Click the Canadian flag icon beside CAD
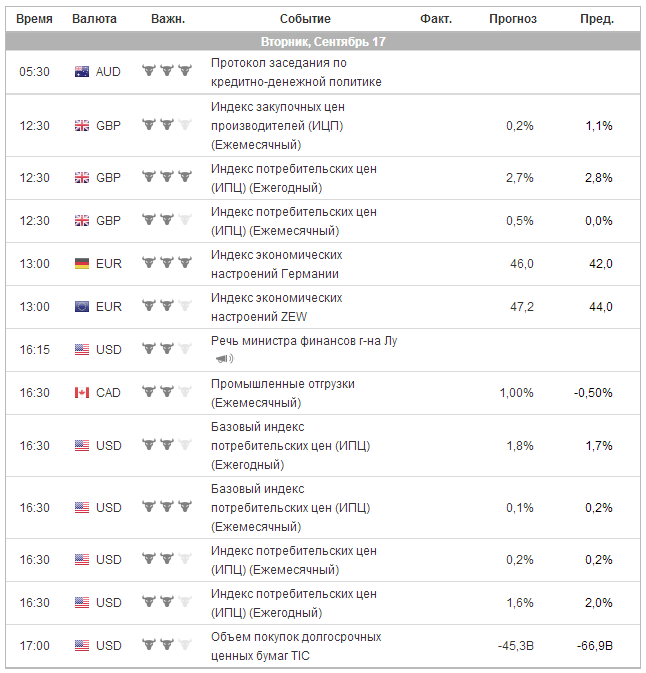The image size is (646, 673). click(x=82, y=392)
